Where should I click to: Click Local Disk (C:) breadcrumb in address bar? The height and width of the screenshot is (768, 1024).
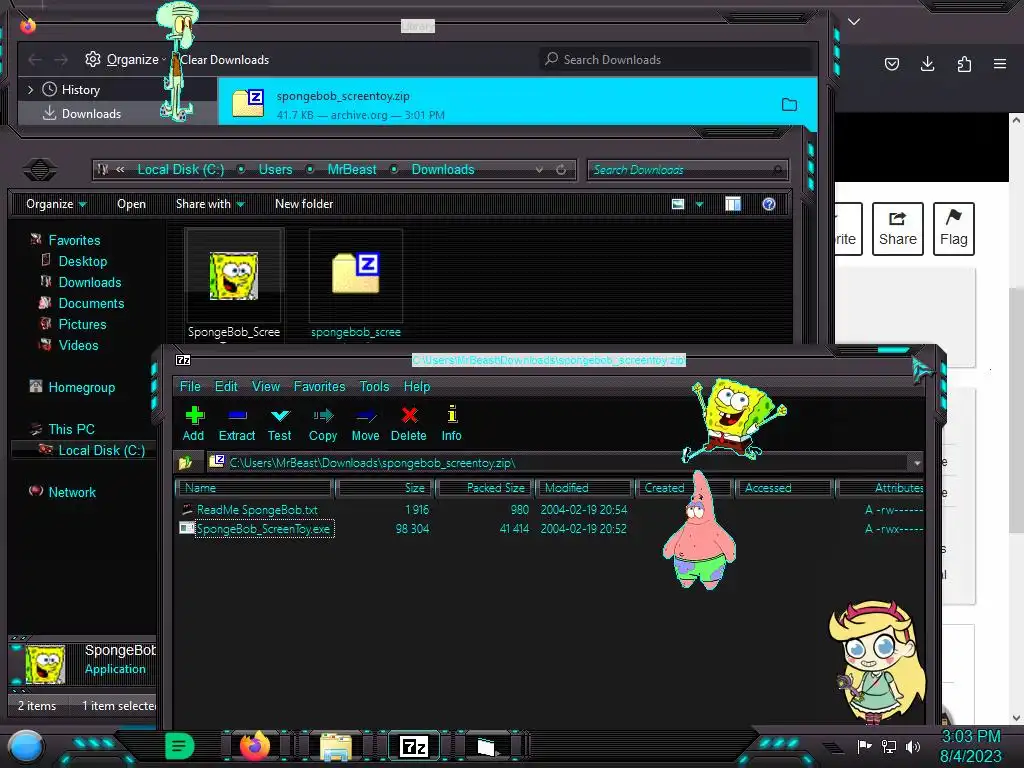(x=181, y=169)
